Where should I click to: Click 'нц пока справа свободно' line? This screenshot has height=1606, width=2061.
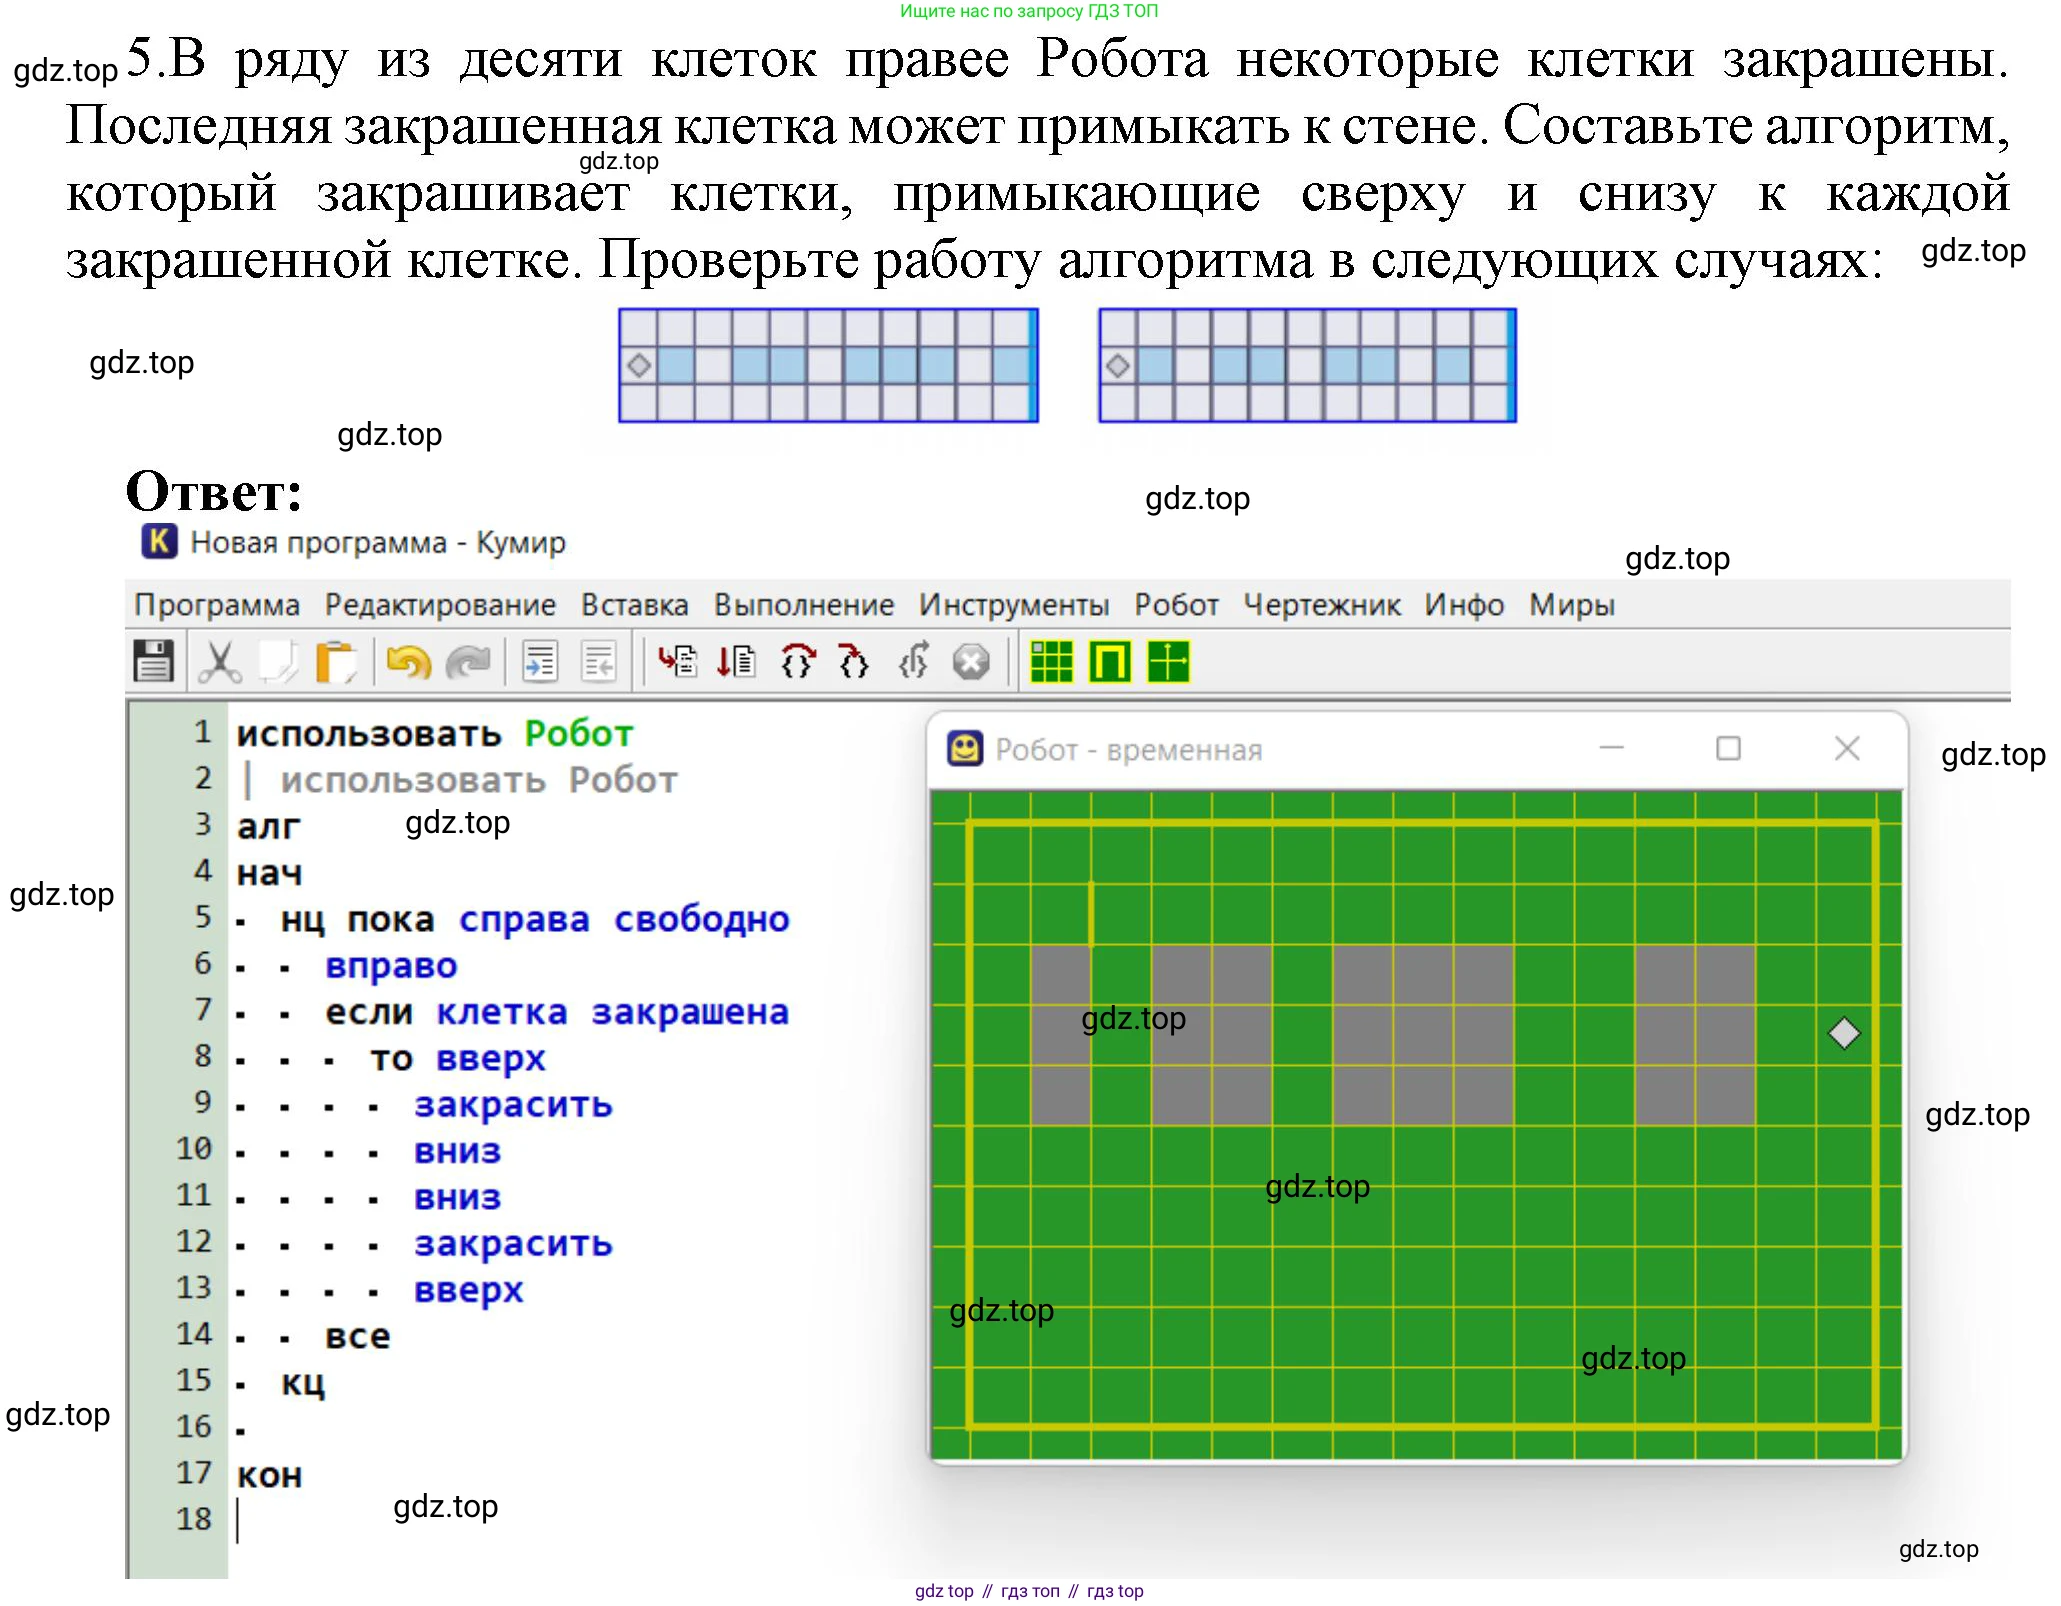(535, 919)
